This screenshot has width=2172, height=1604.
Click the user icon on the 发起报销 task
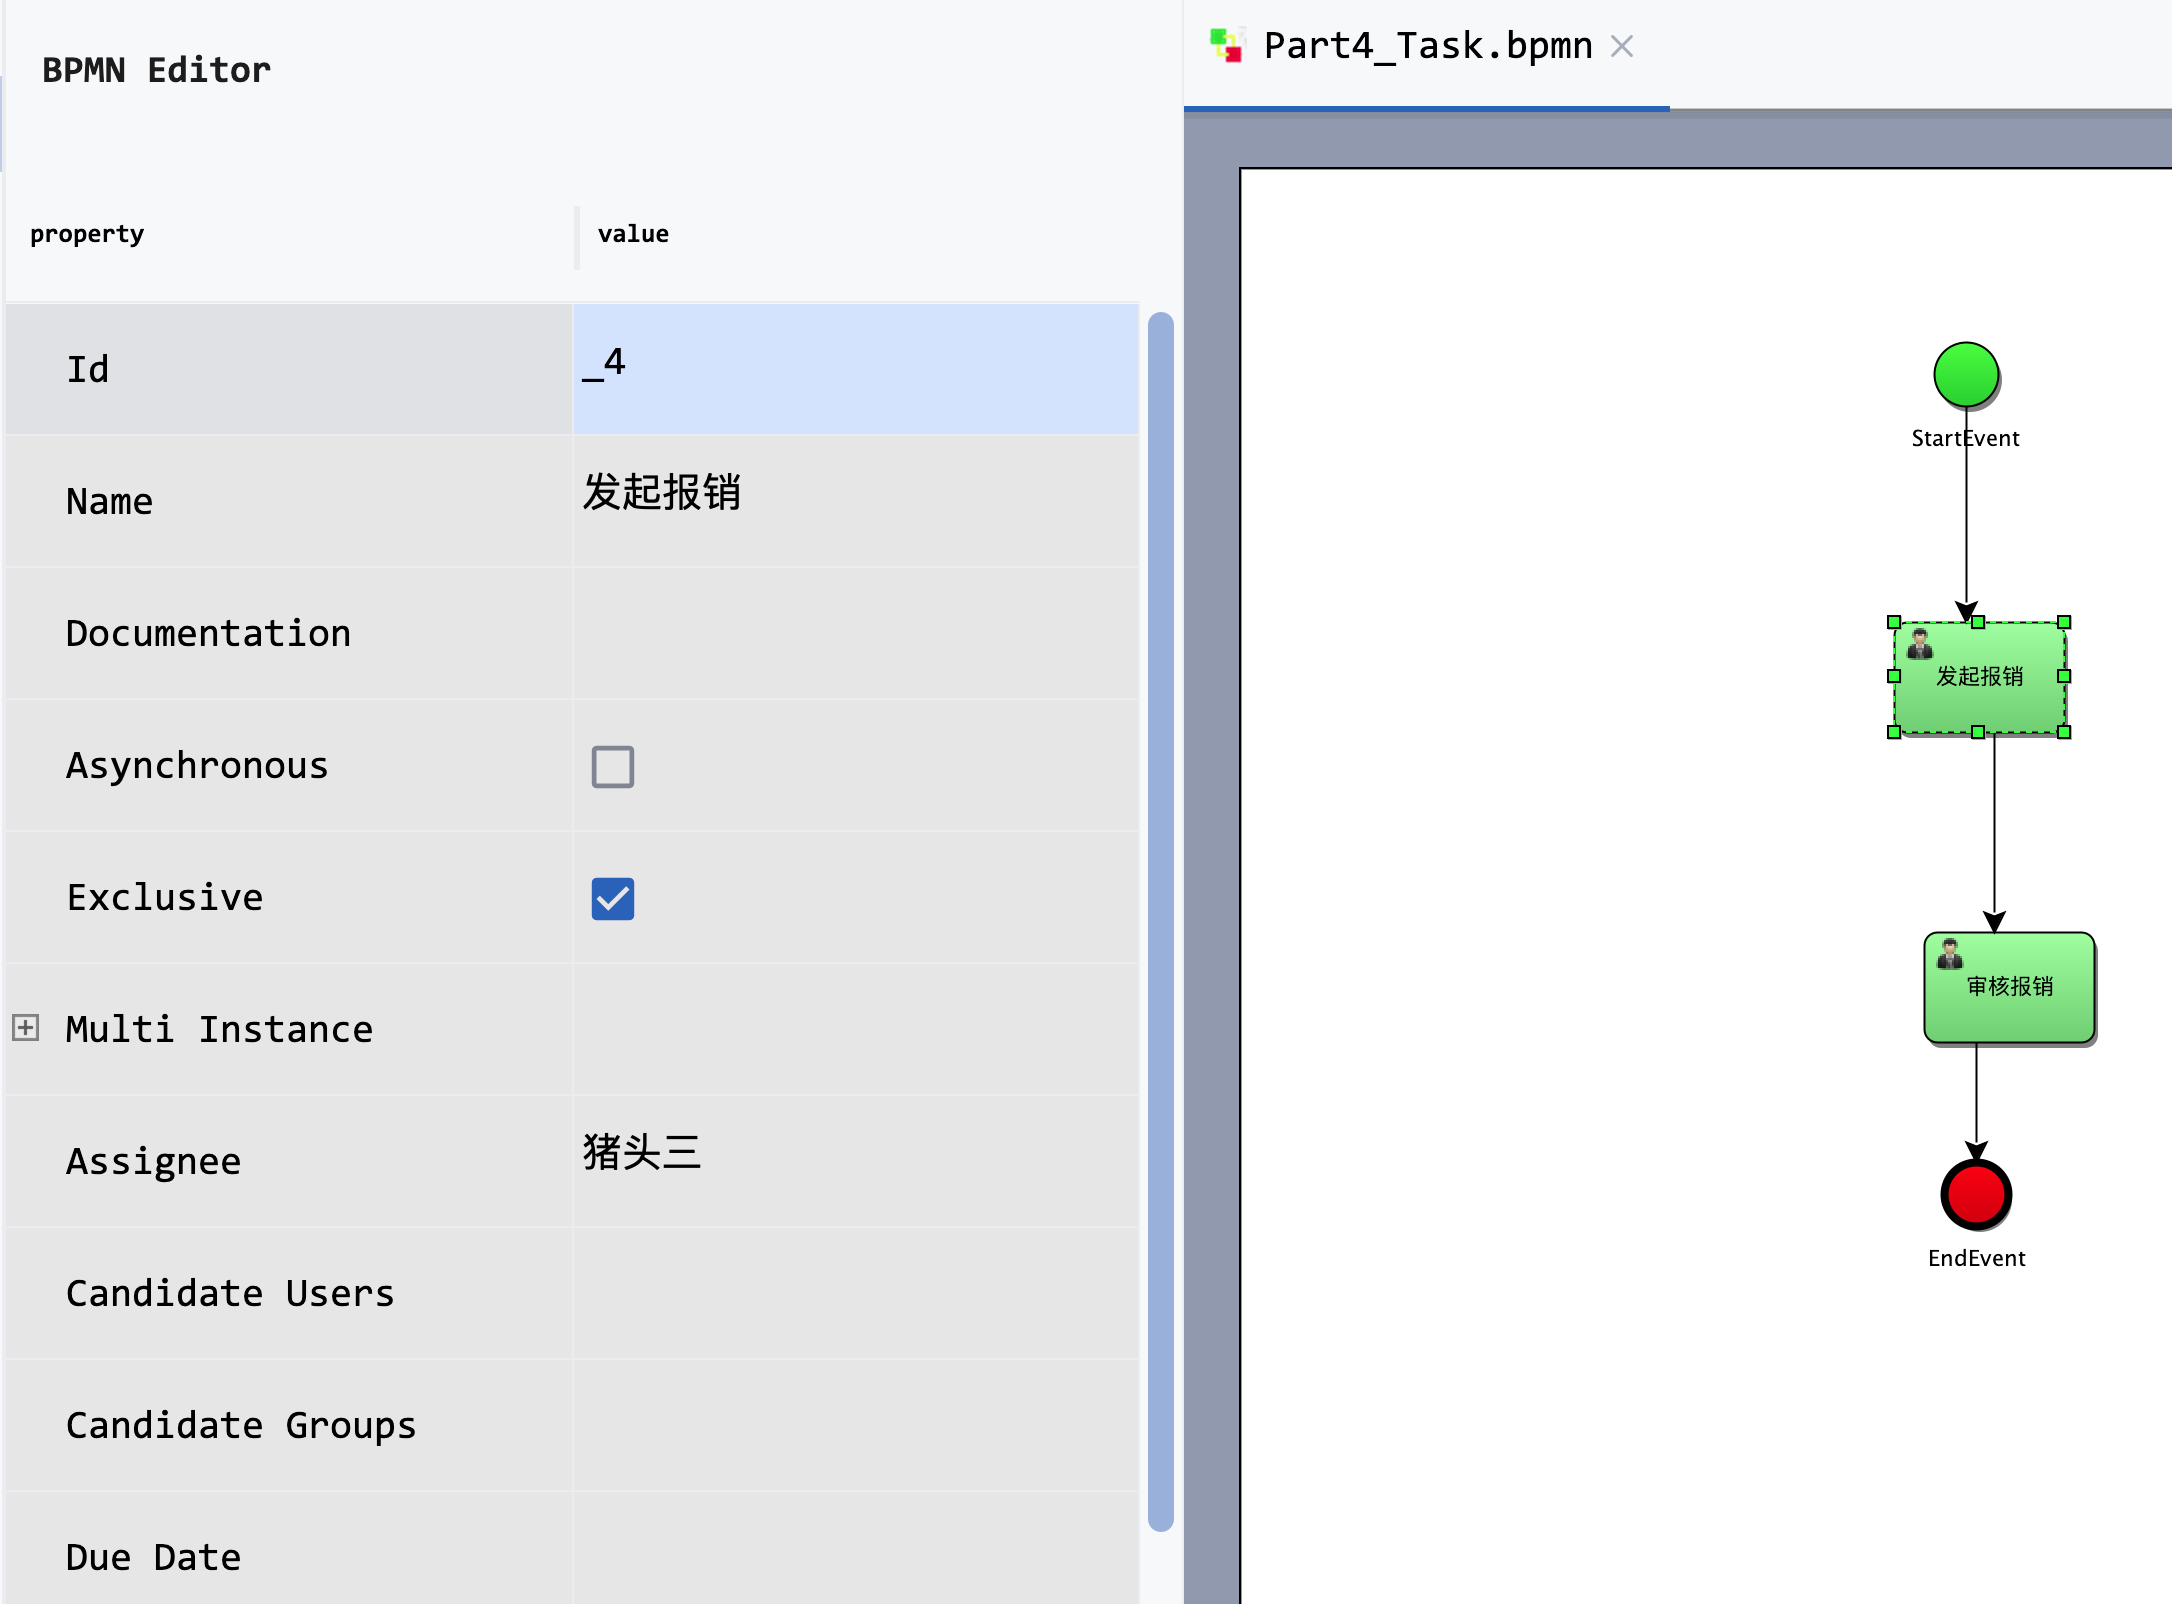coord(1919,643)
